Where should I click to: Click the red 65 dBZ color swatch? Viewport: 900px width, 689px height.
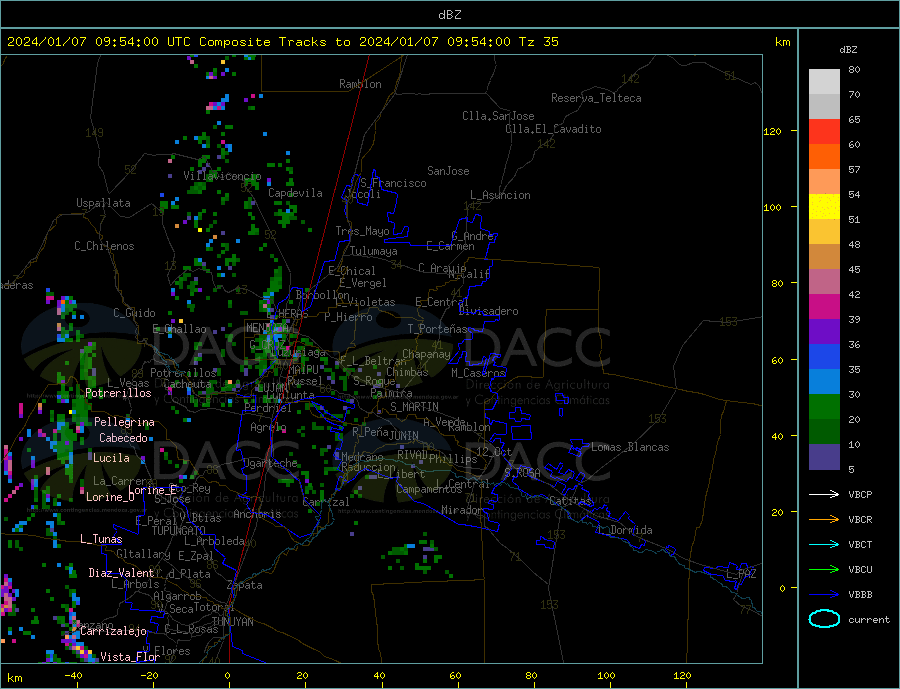tap(824, 131)
